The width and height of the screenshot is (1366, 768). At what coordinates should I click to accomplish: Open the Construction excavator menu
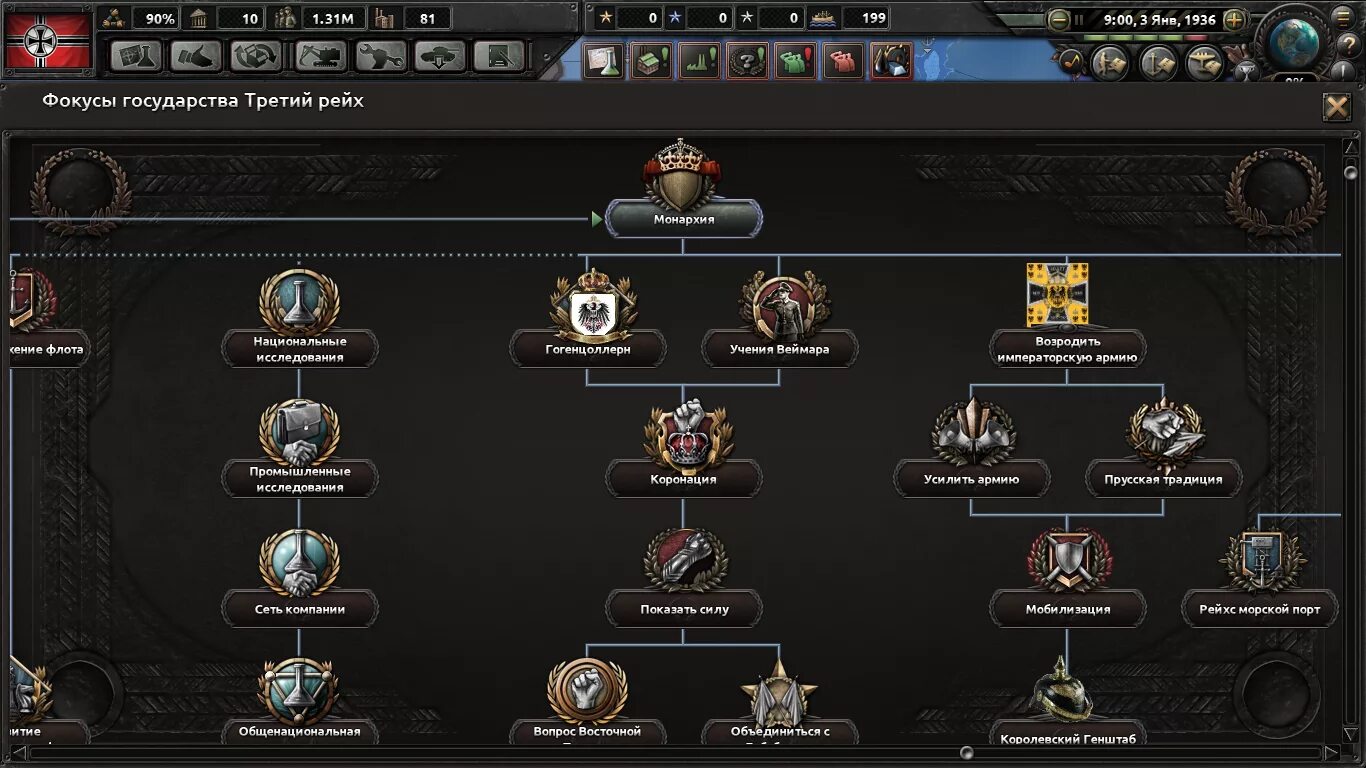click(x=320, y=56)
